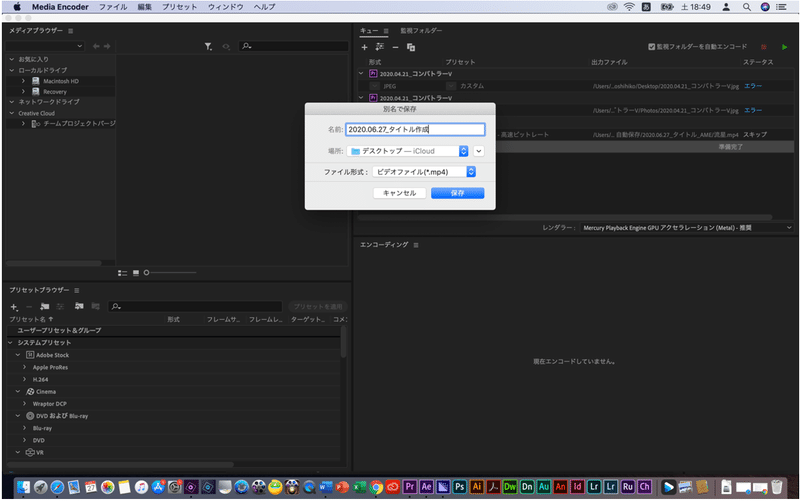
Task: Click the Preset Browser search field
Action: (195, 306)
